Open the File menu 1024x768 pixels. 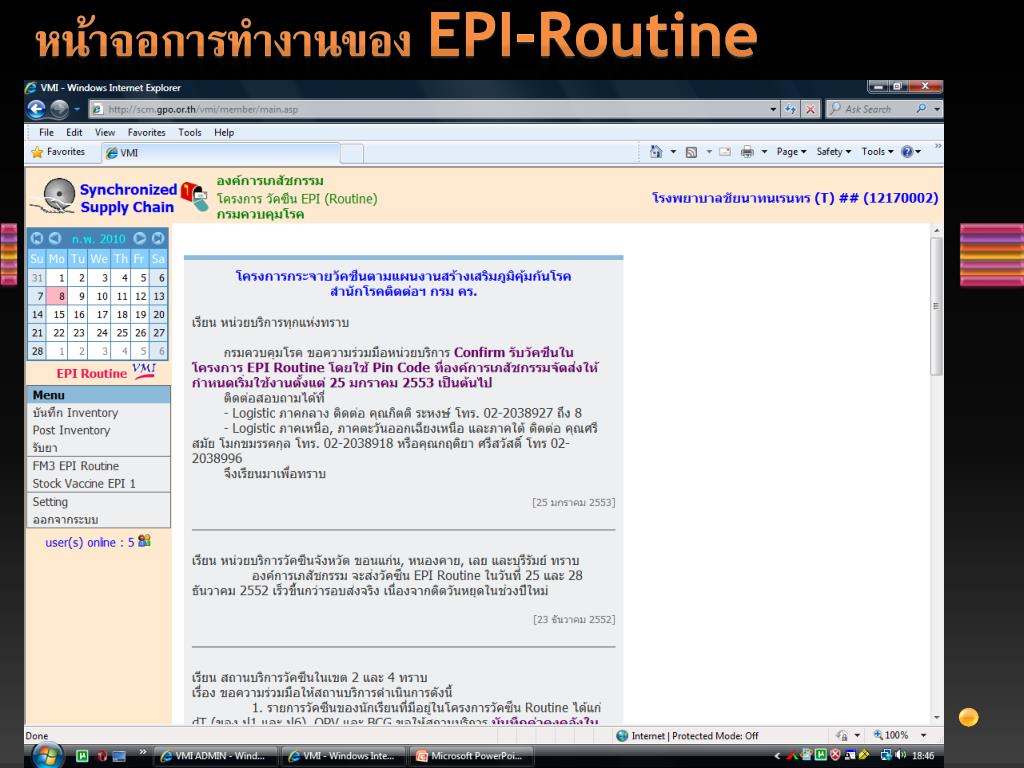point(46,132)
